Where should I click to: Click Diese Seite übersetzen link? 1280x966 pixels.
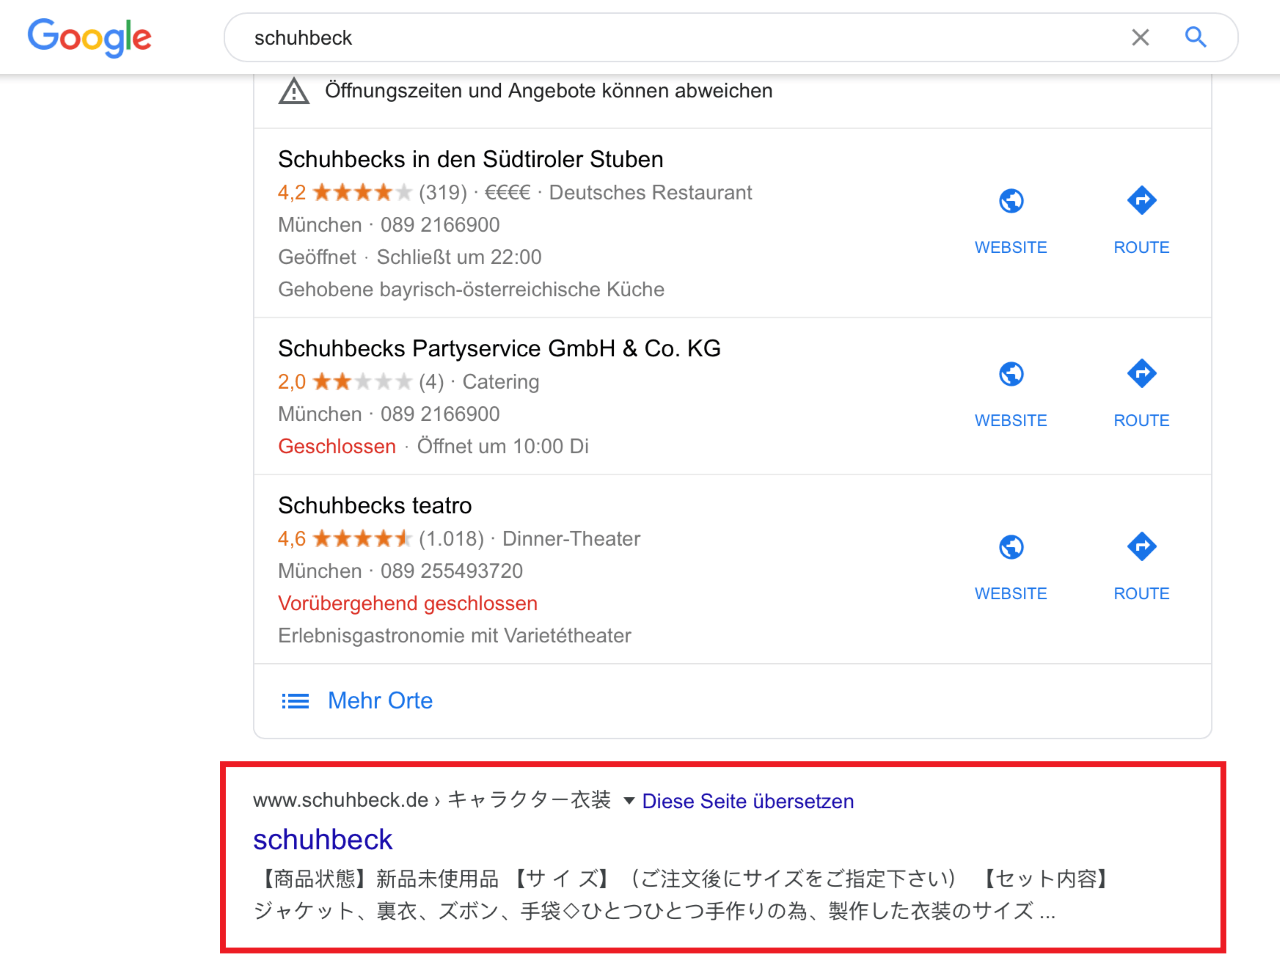pos(748,801)
